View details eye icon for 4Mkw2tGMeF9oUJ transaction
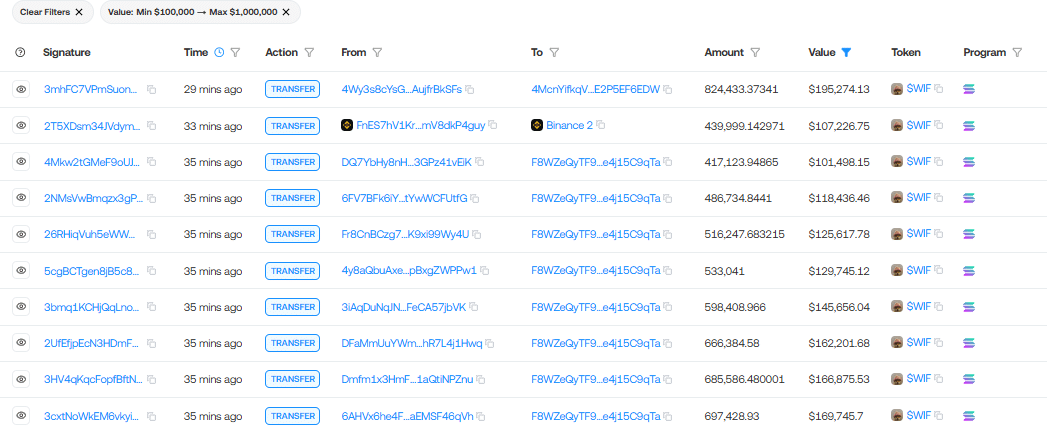The image size is (1047, 434). point(21,161)
